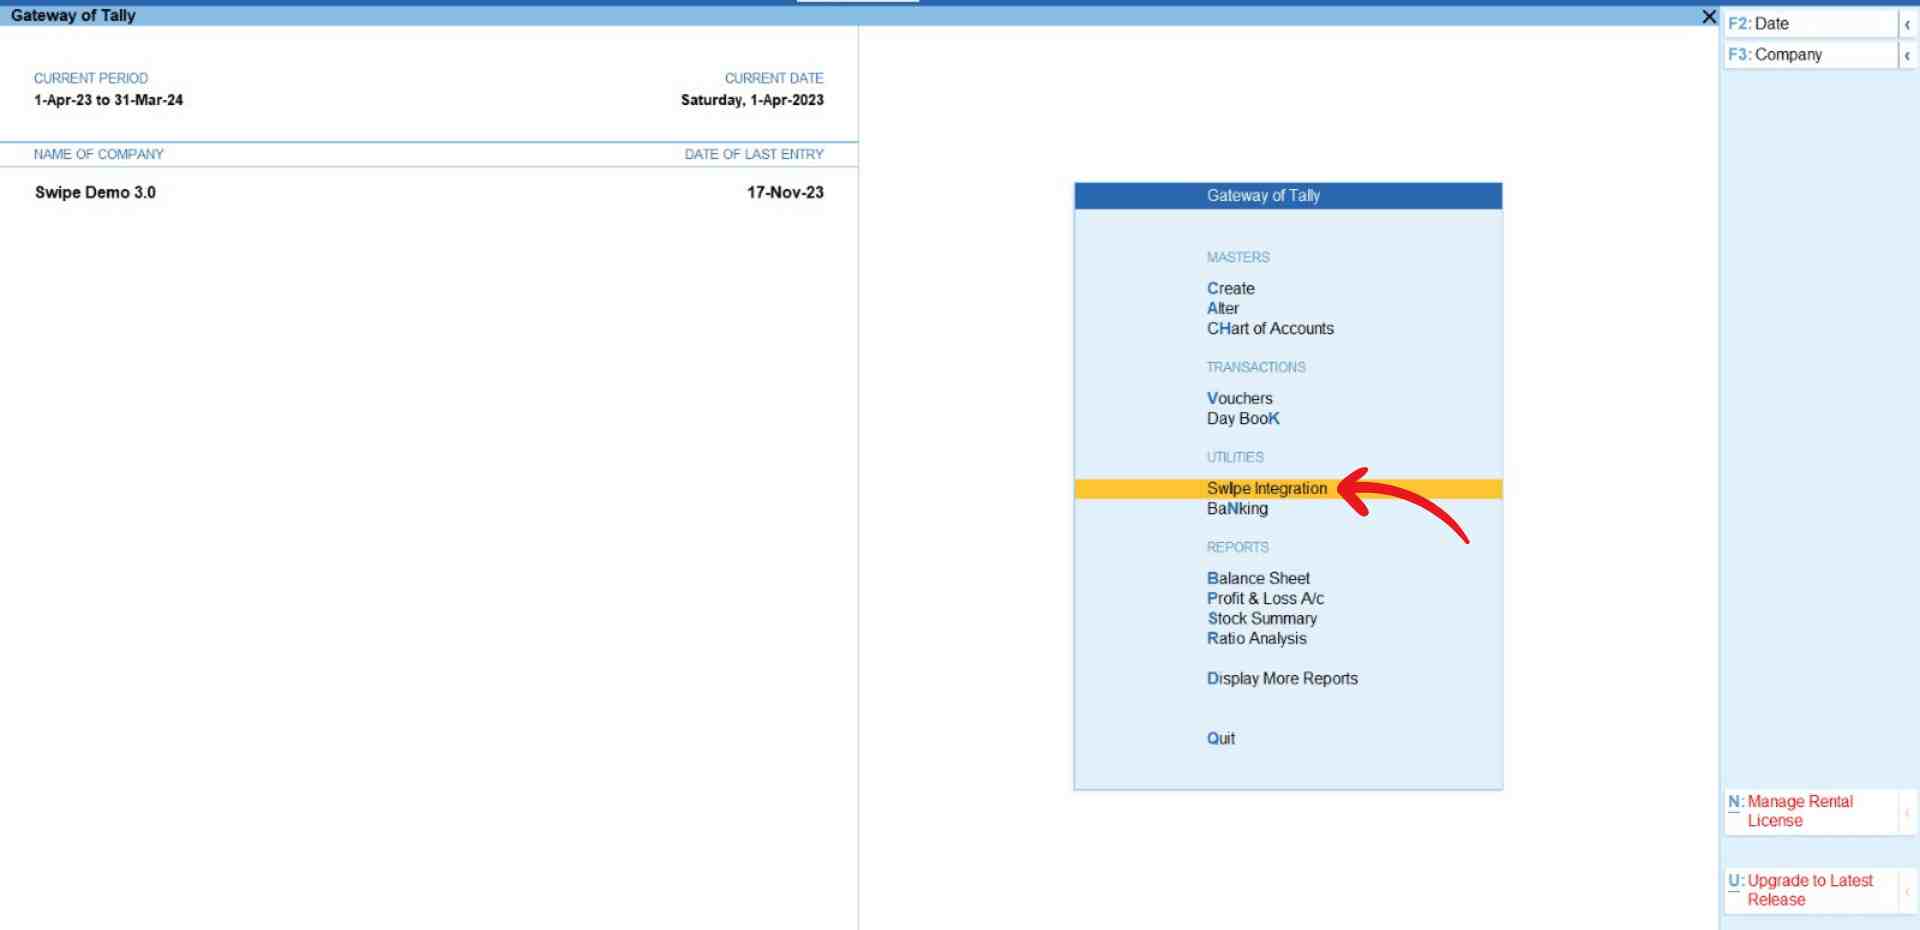Click the UTILITIES section heading
The image size is (1920, 930).
click(1235, 457)
